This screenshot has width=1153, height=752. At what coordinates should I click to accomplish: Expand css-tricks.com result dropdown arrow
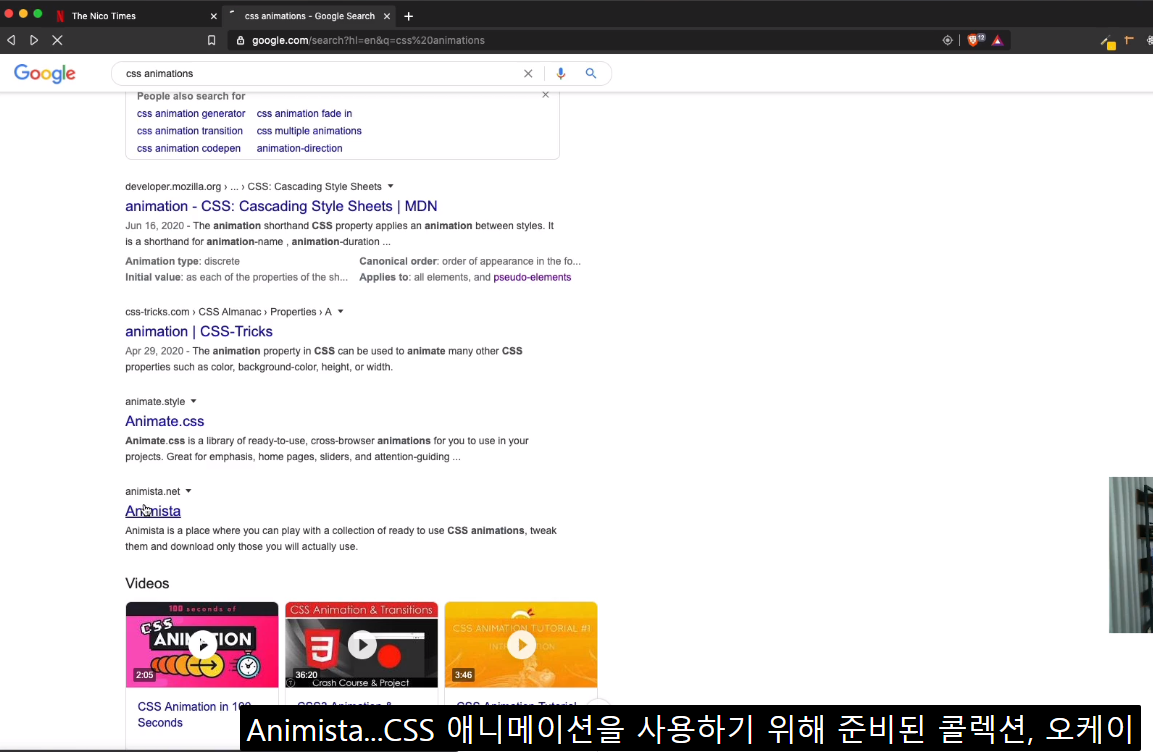click(x=340, y=311)
